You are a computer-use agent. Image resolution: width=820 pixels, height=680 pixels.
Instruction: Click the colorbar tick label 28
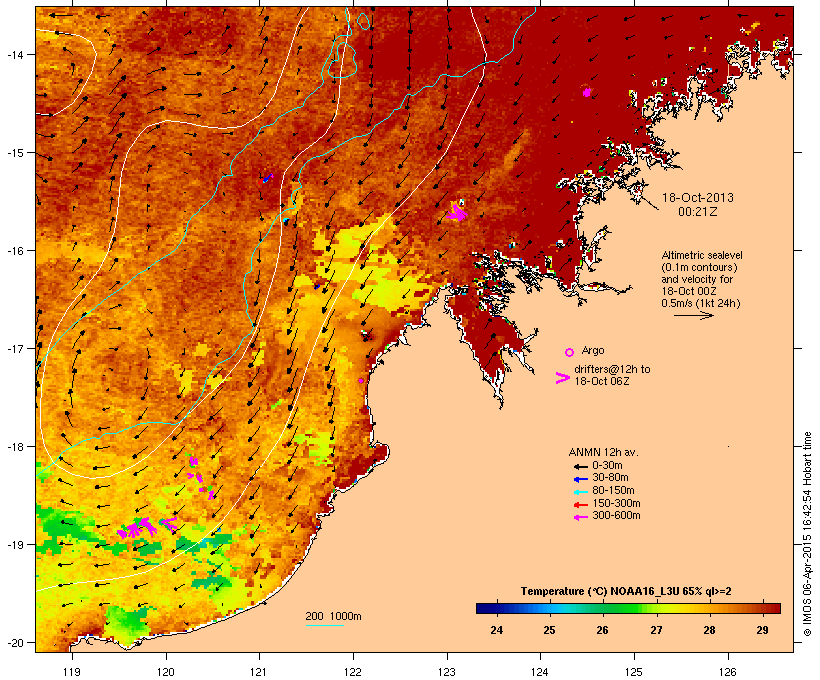709,630
